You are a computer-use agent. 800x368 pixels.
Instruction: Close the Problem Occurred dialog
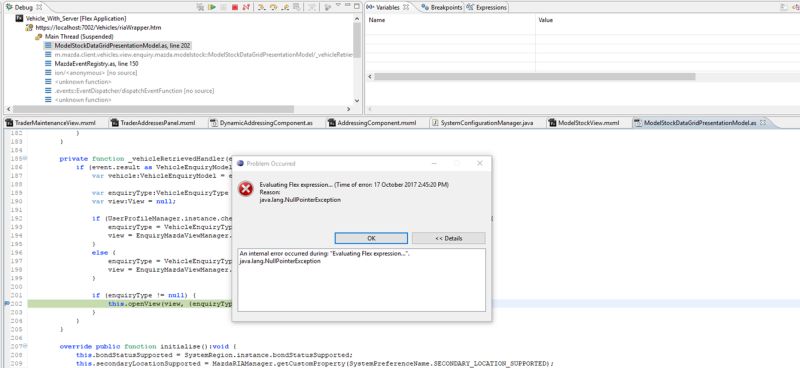pos(480,163)
